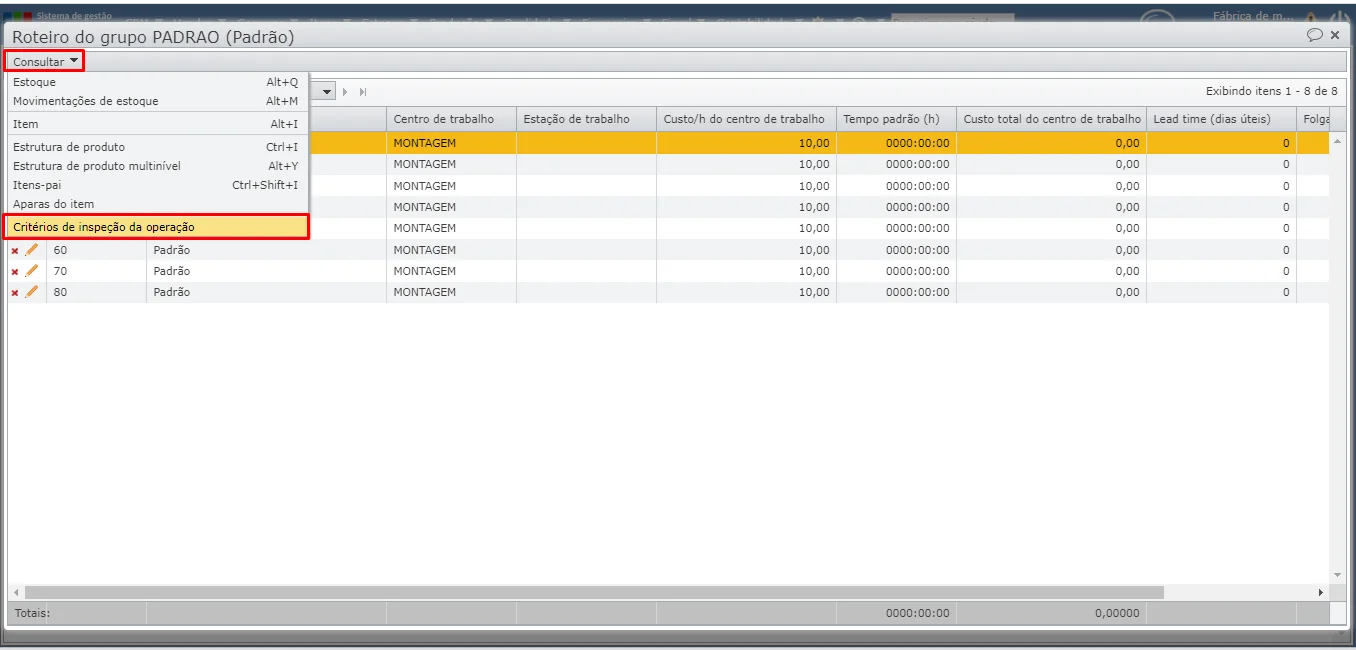Jump to last page arrow
Screen dimensions: 1356x650
pyautogui.click(x=363, y=91)
